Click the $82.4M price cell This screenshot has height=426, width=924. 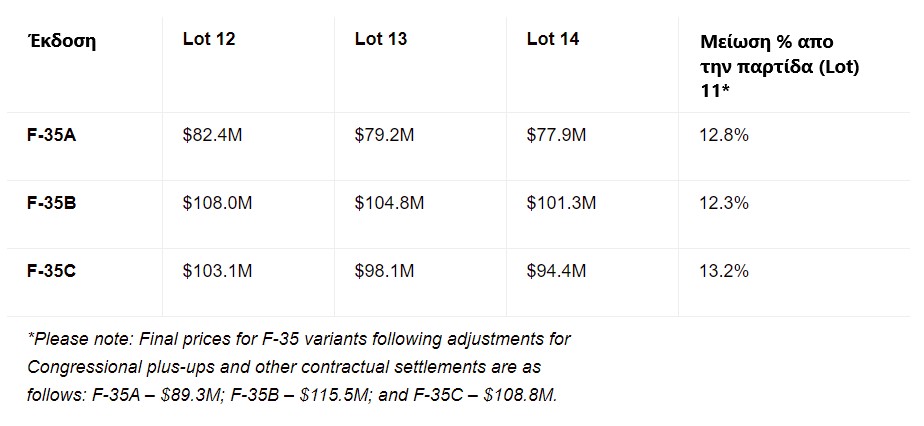click(x=212, y=135)
